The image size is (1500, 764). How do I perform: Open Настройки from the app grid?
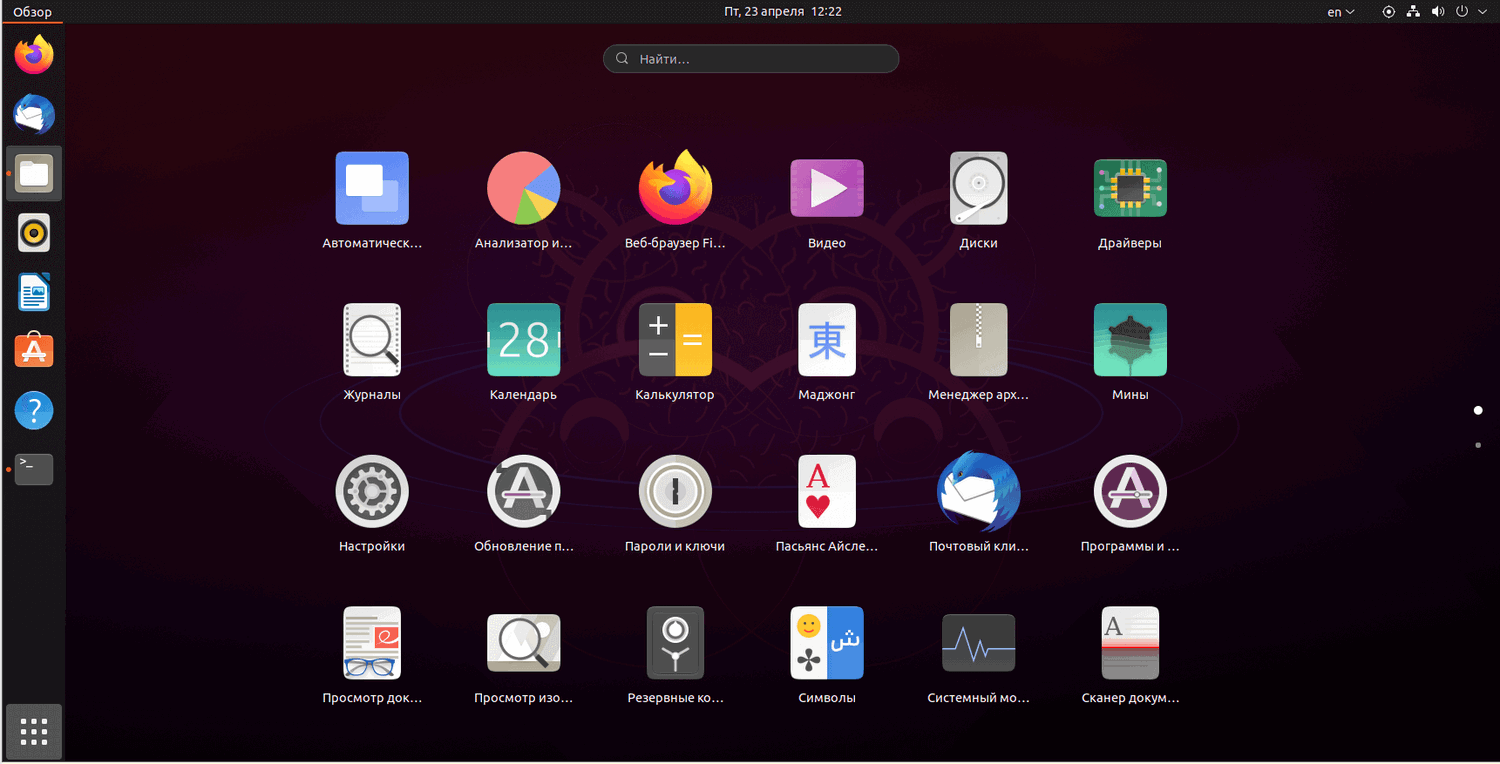pos(372,492)
